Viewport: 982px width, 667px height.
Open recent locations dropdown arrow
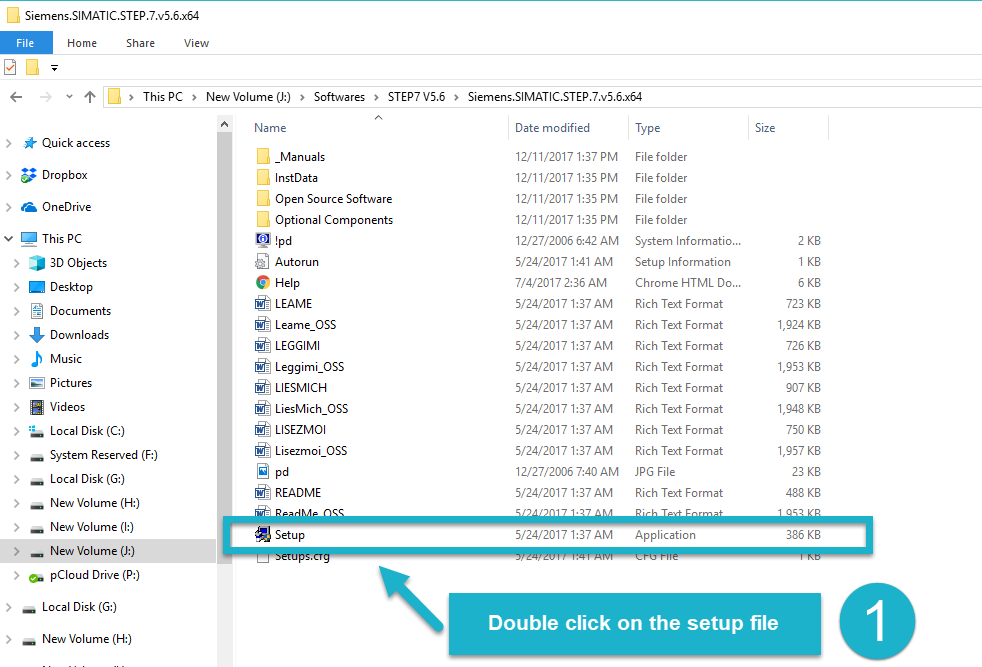tap(69, 96)
